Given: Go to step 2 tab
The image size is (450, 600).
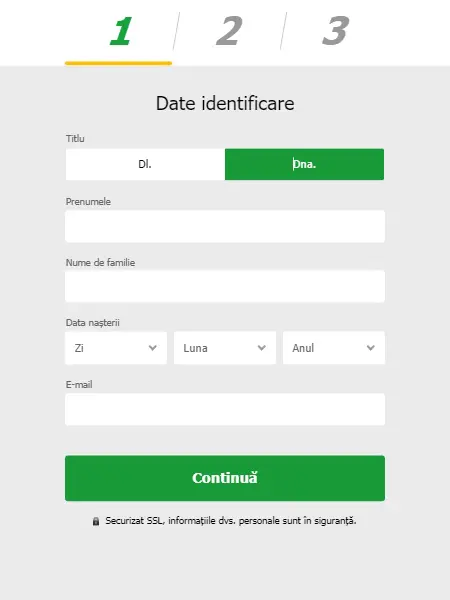Looking at the screenshot, I should click(x=229, y=31).
